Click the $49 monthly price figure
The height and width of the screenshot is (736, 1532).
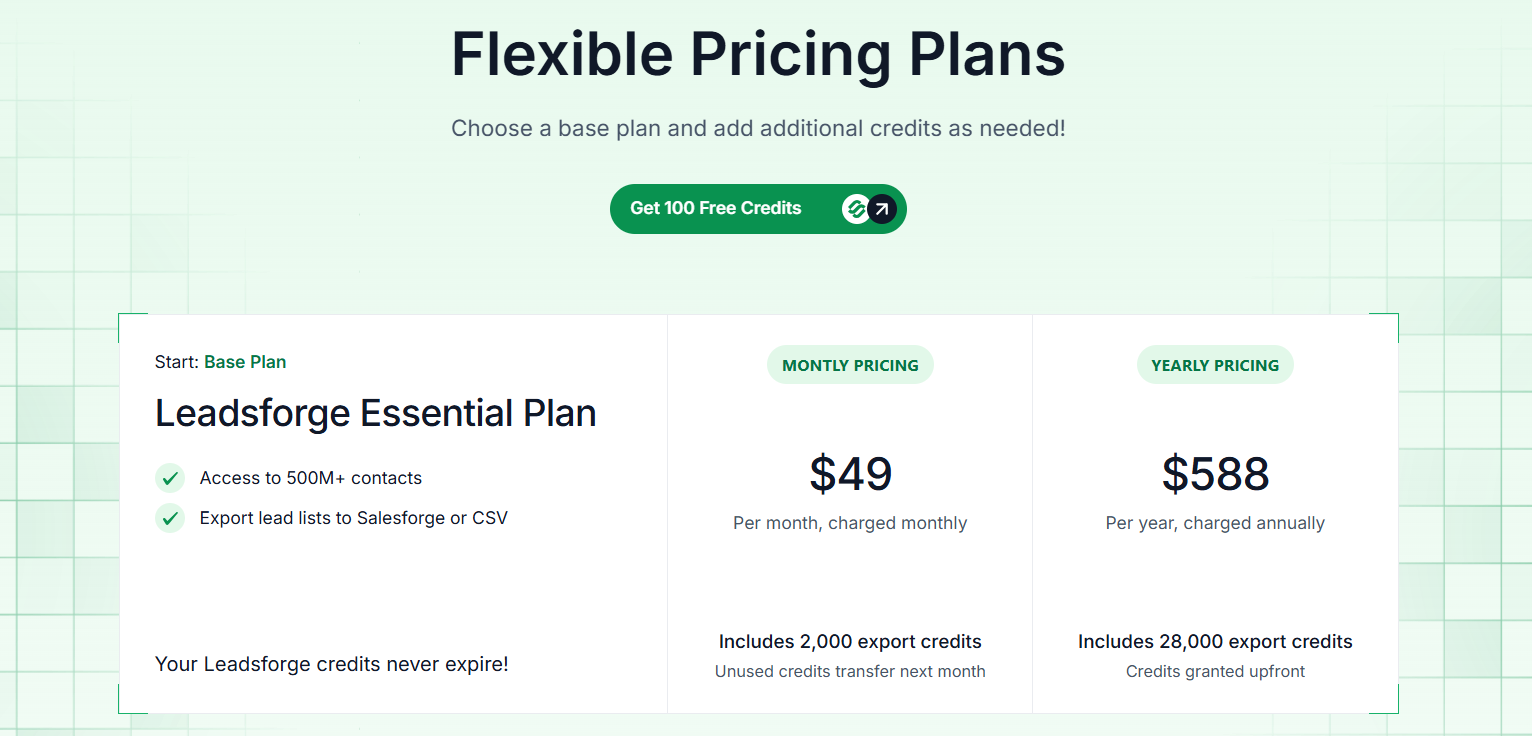(x=850, y=474)
